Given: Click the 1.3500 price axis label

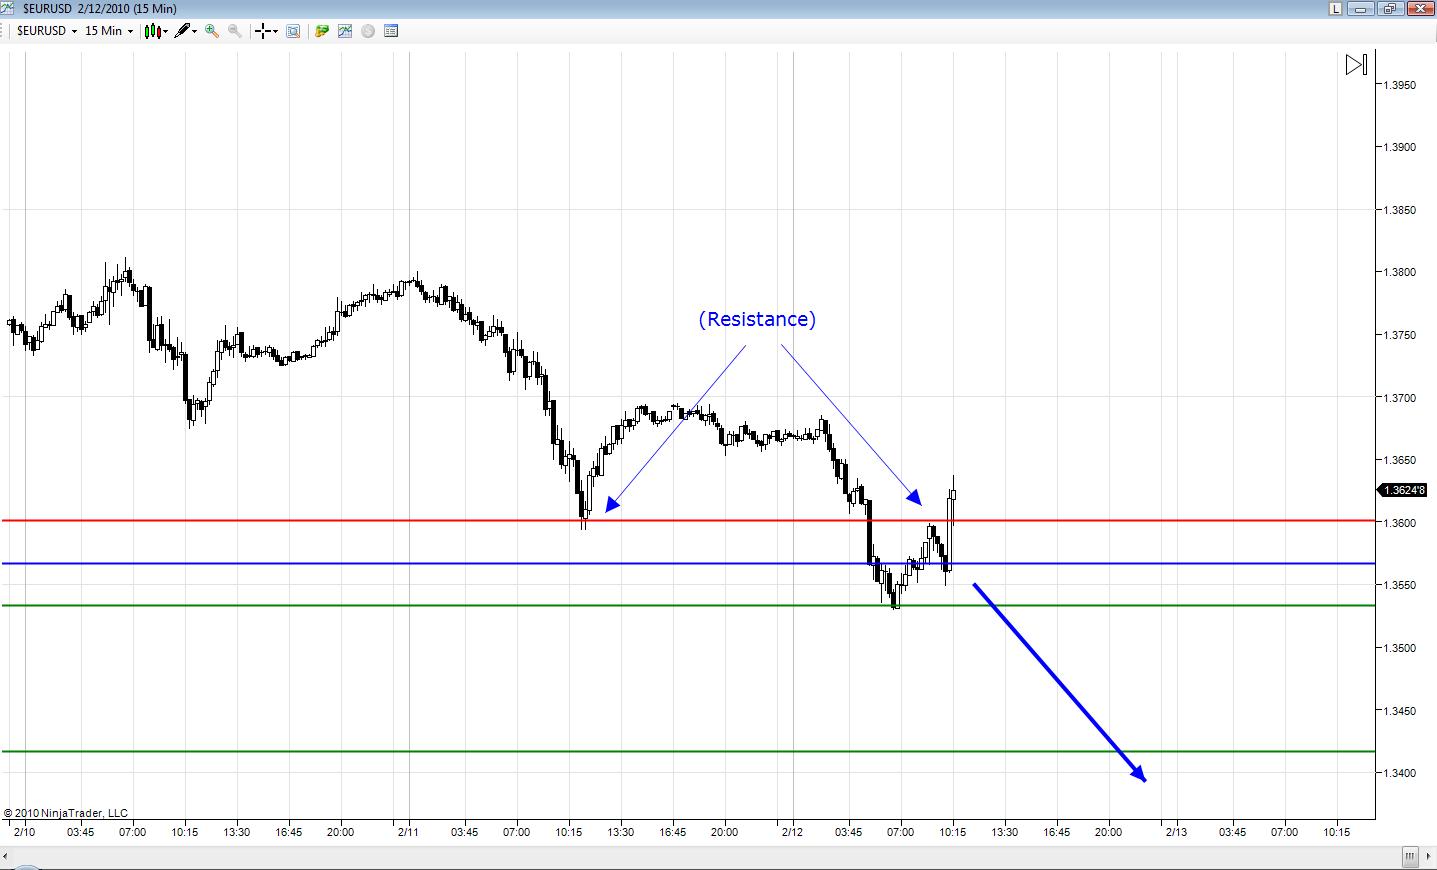Looking at the screenshot, I should [1400, 648].
